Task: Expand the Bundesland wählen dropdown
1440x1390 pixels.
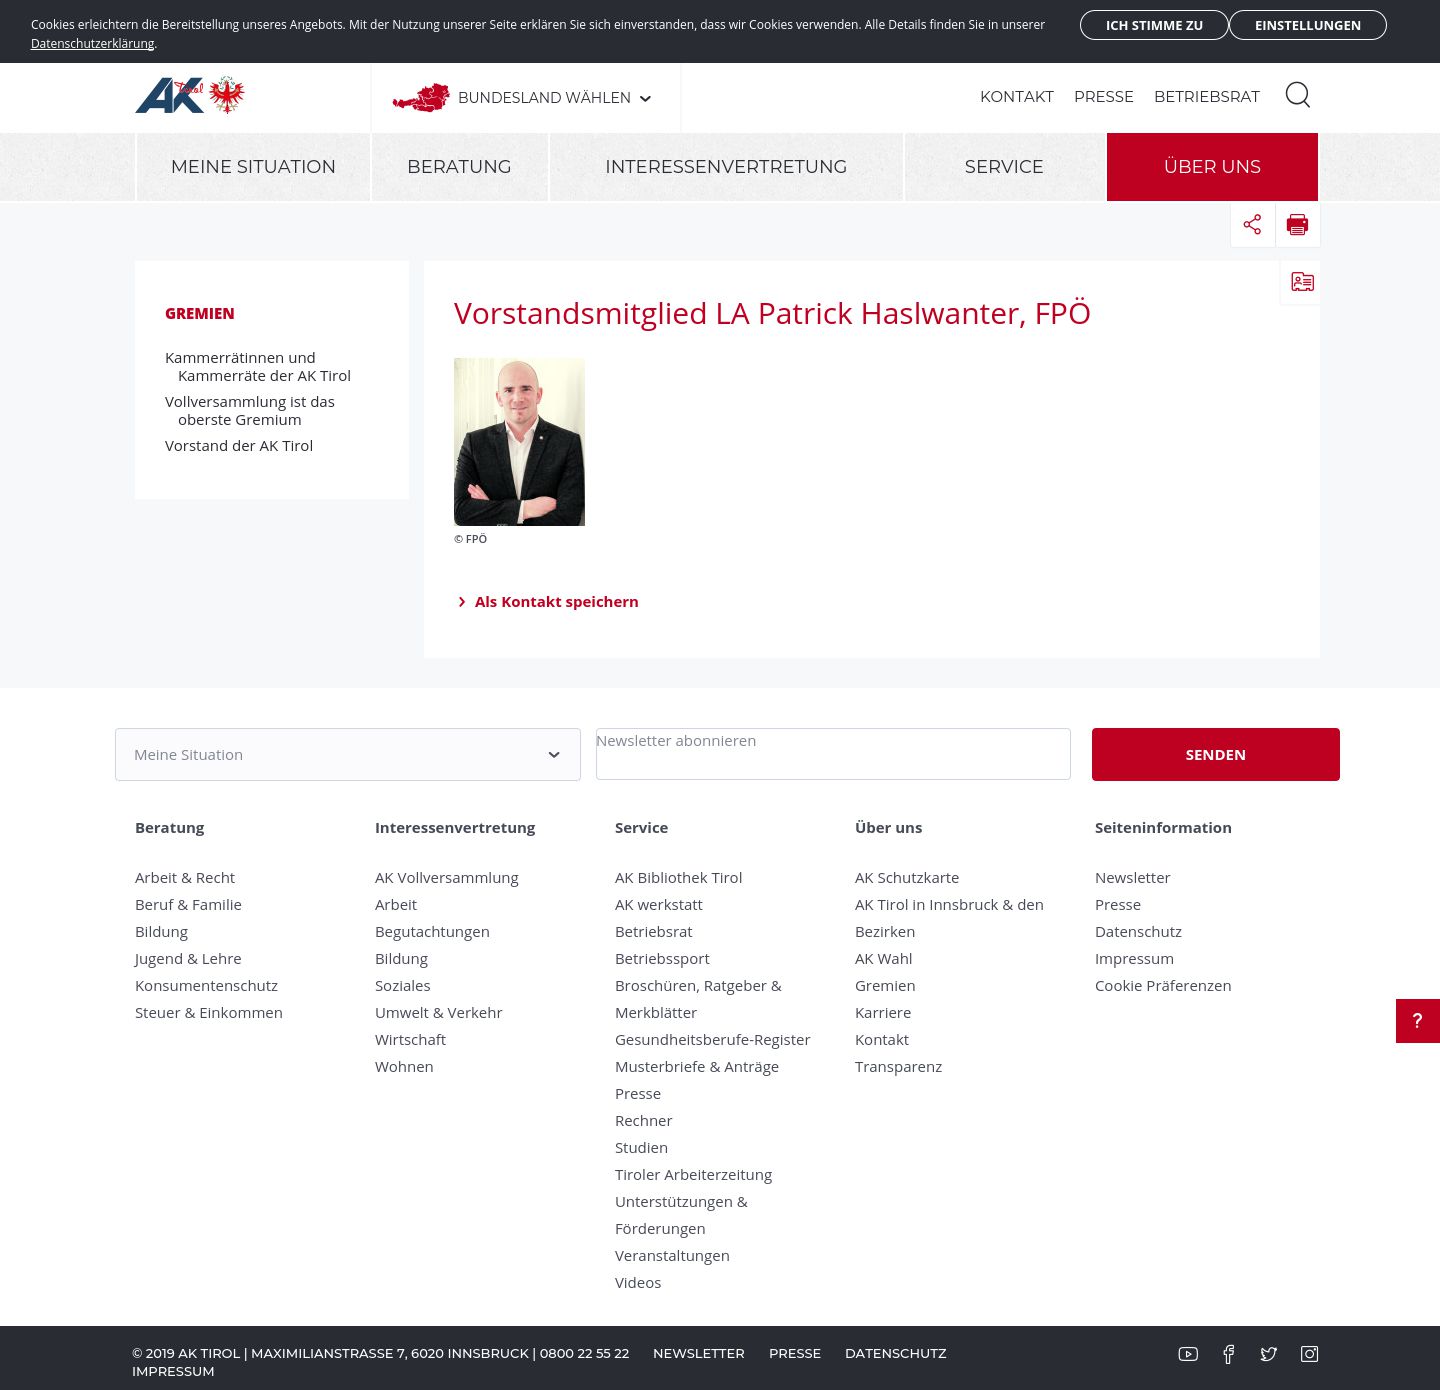Action: (x=554, y=98)
